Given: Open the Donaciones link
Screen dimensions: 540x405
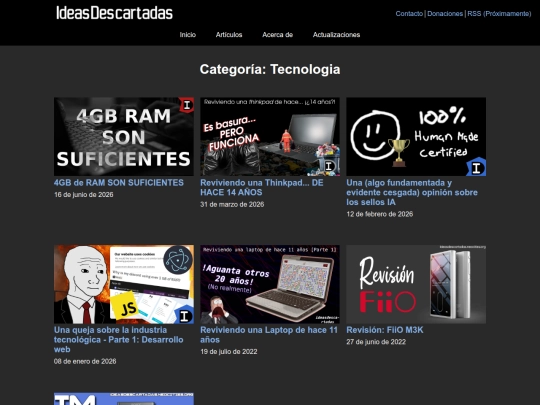Looking at the screenshot, I should pyautogui.click(x=445, y=14).
